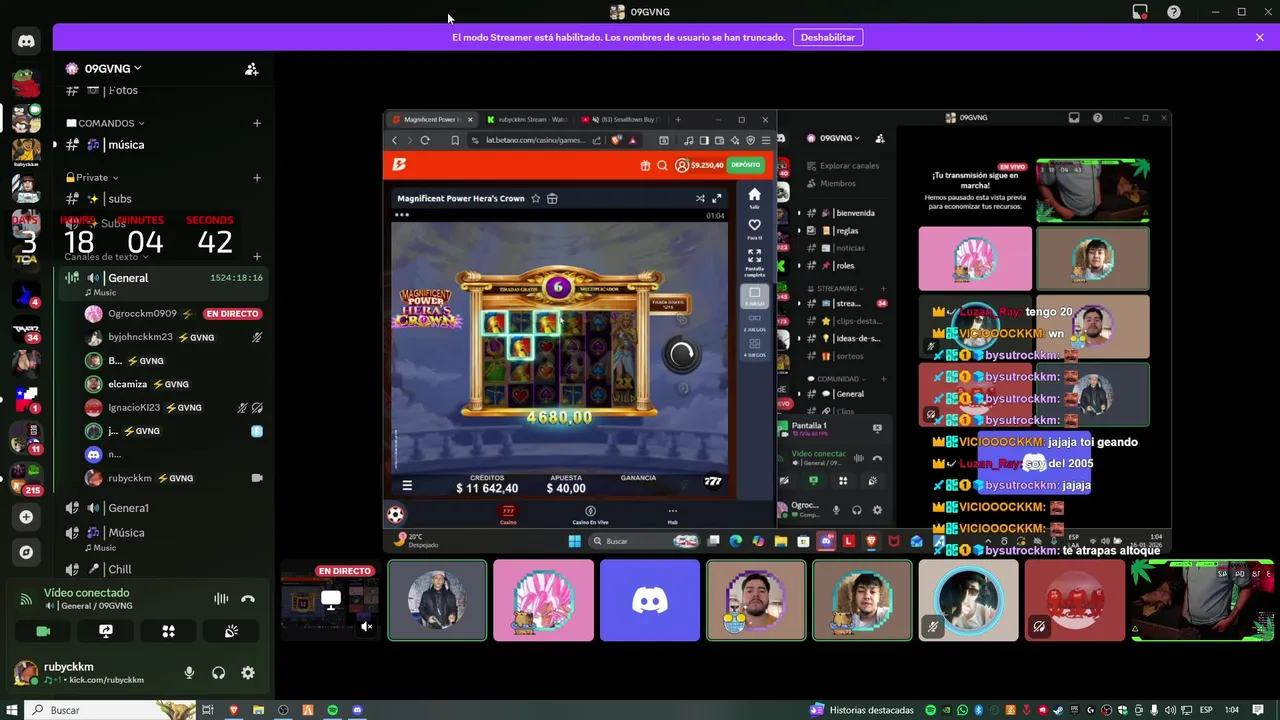Image resolution: width=1280 pixels, height=720 pixels.
Task: Select 2 JUEGOS layout in streamed Betano
Action: pos(755,321)
